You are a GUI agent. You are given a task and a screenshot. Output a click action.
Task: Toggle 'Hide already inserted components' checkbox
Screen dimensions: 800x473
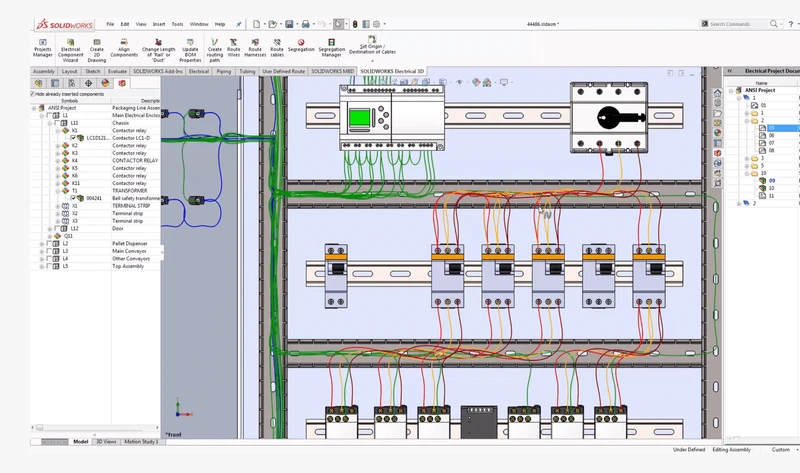(x=34, y=92)
